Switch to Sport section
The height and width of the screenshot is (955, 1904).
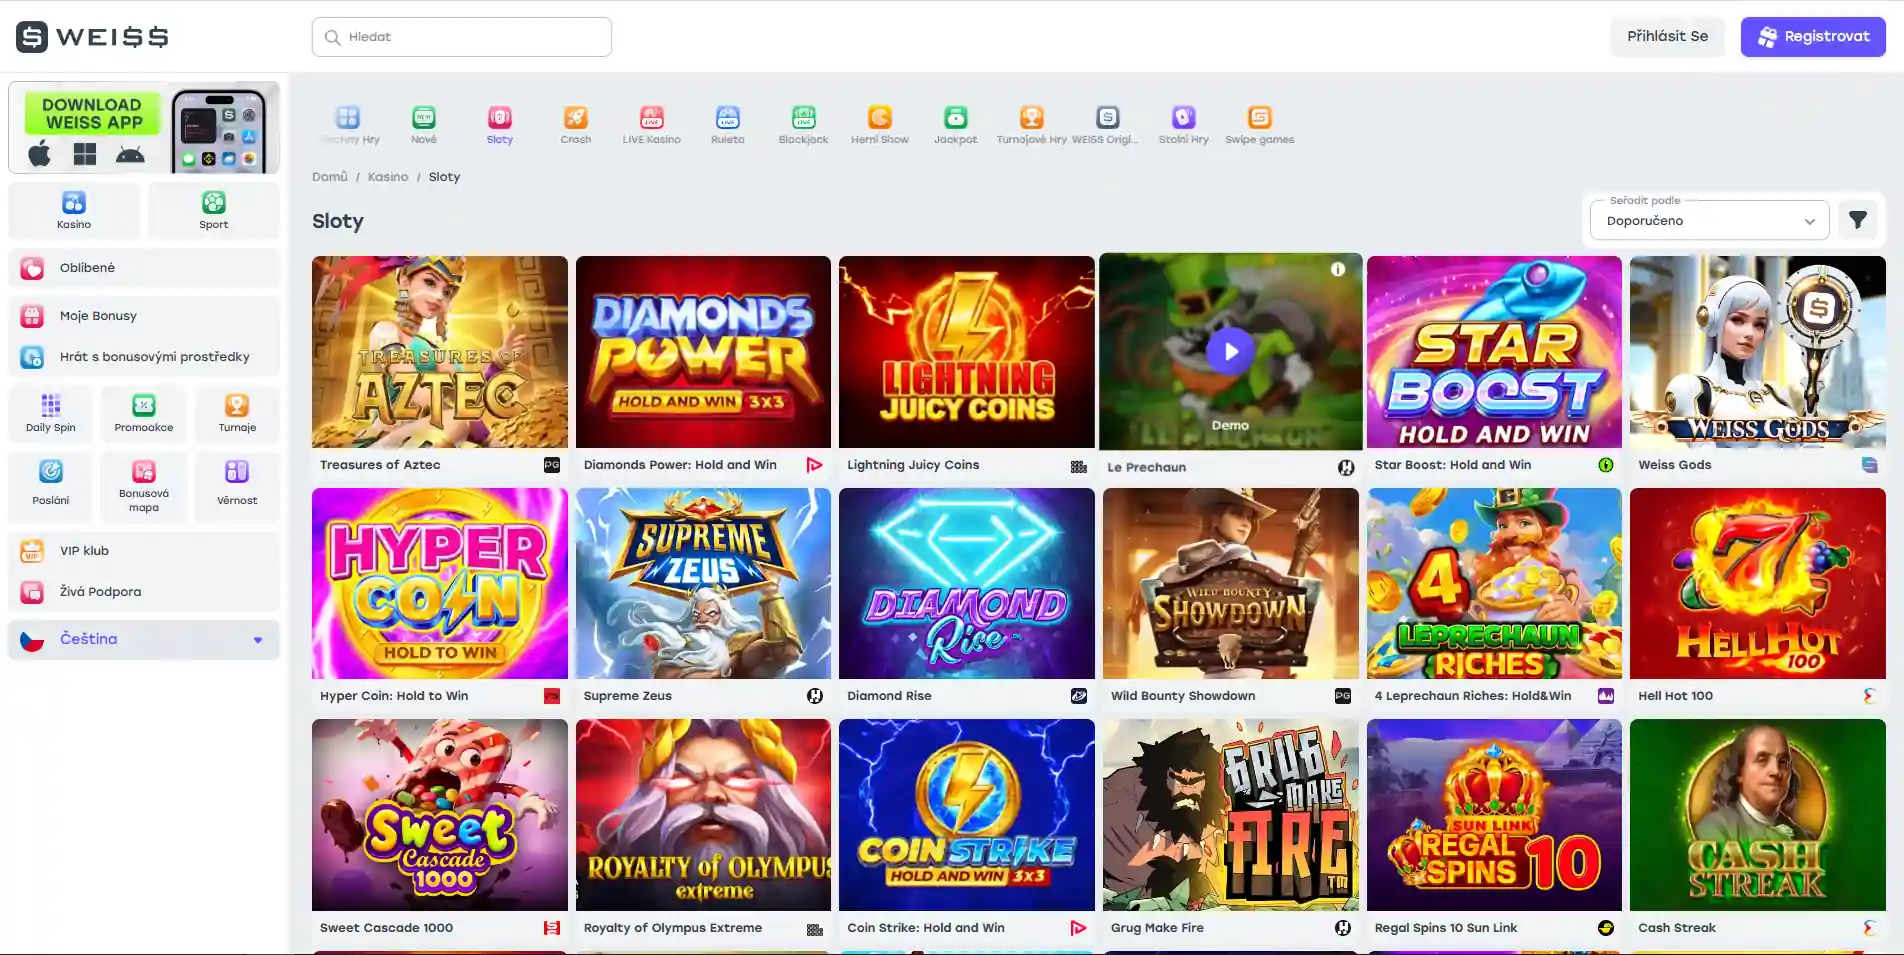pos(214,211)
